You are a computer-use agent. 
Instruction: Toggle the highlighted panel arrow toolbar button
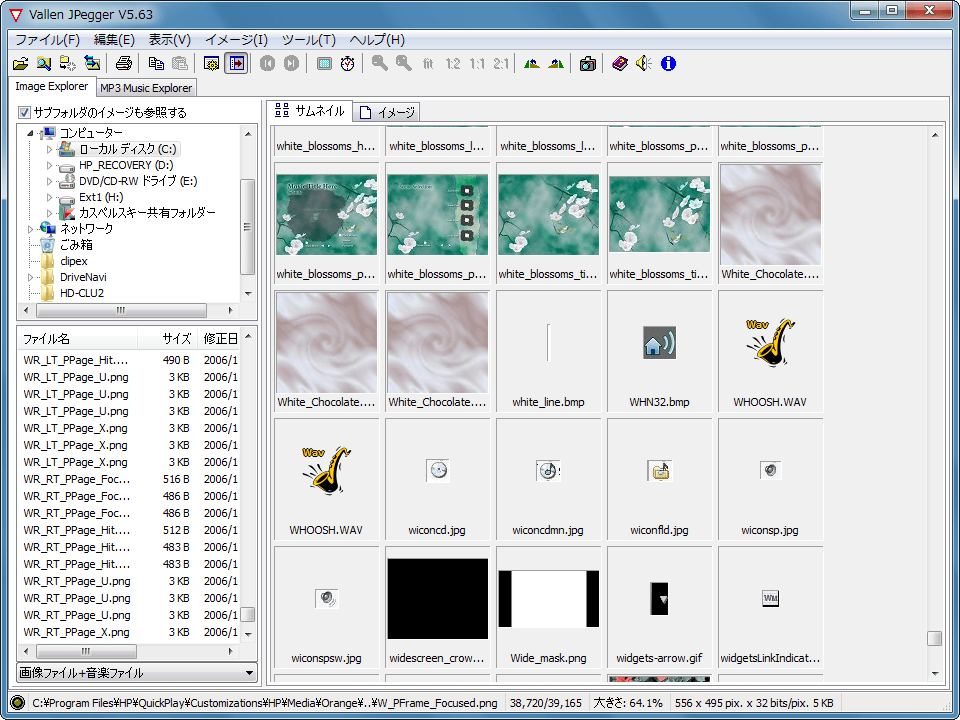pyautogui.click(x=236, y=64)
